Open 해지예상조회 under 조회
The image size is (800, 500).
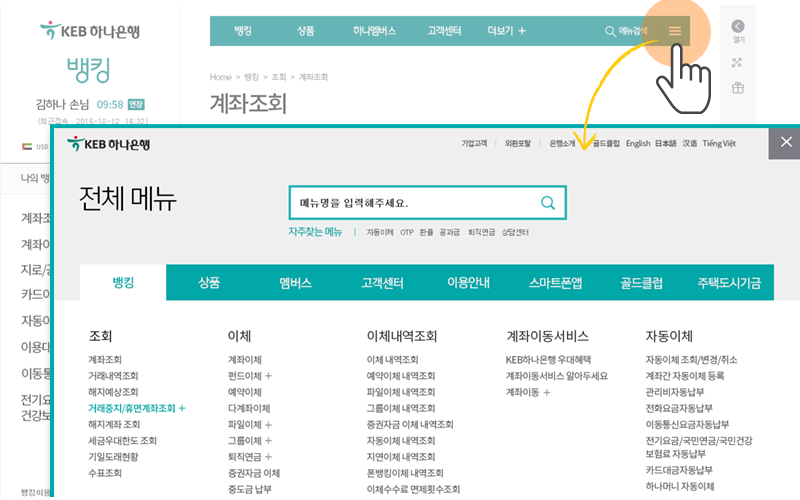coord(113,392)
